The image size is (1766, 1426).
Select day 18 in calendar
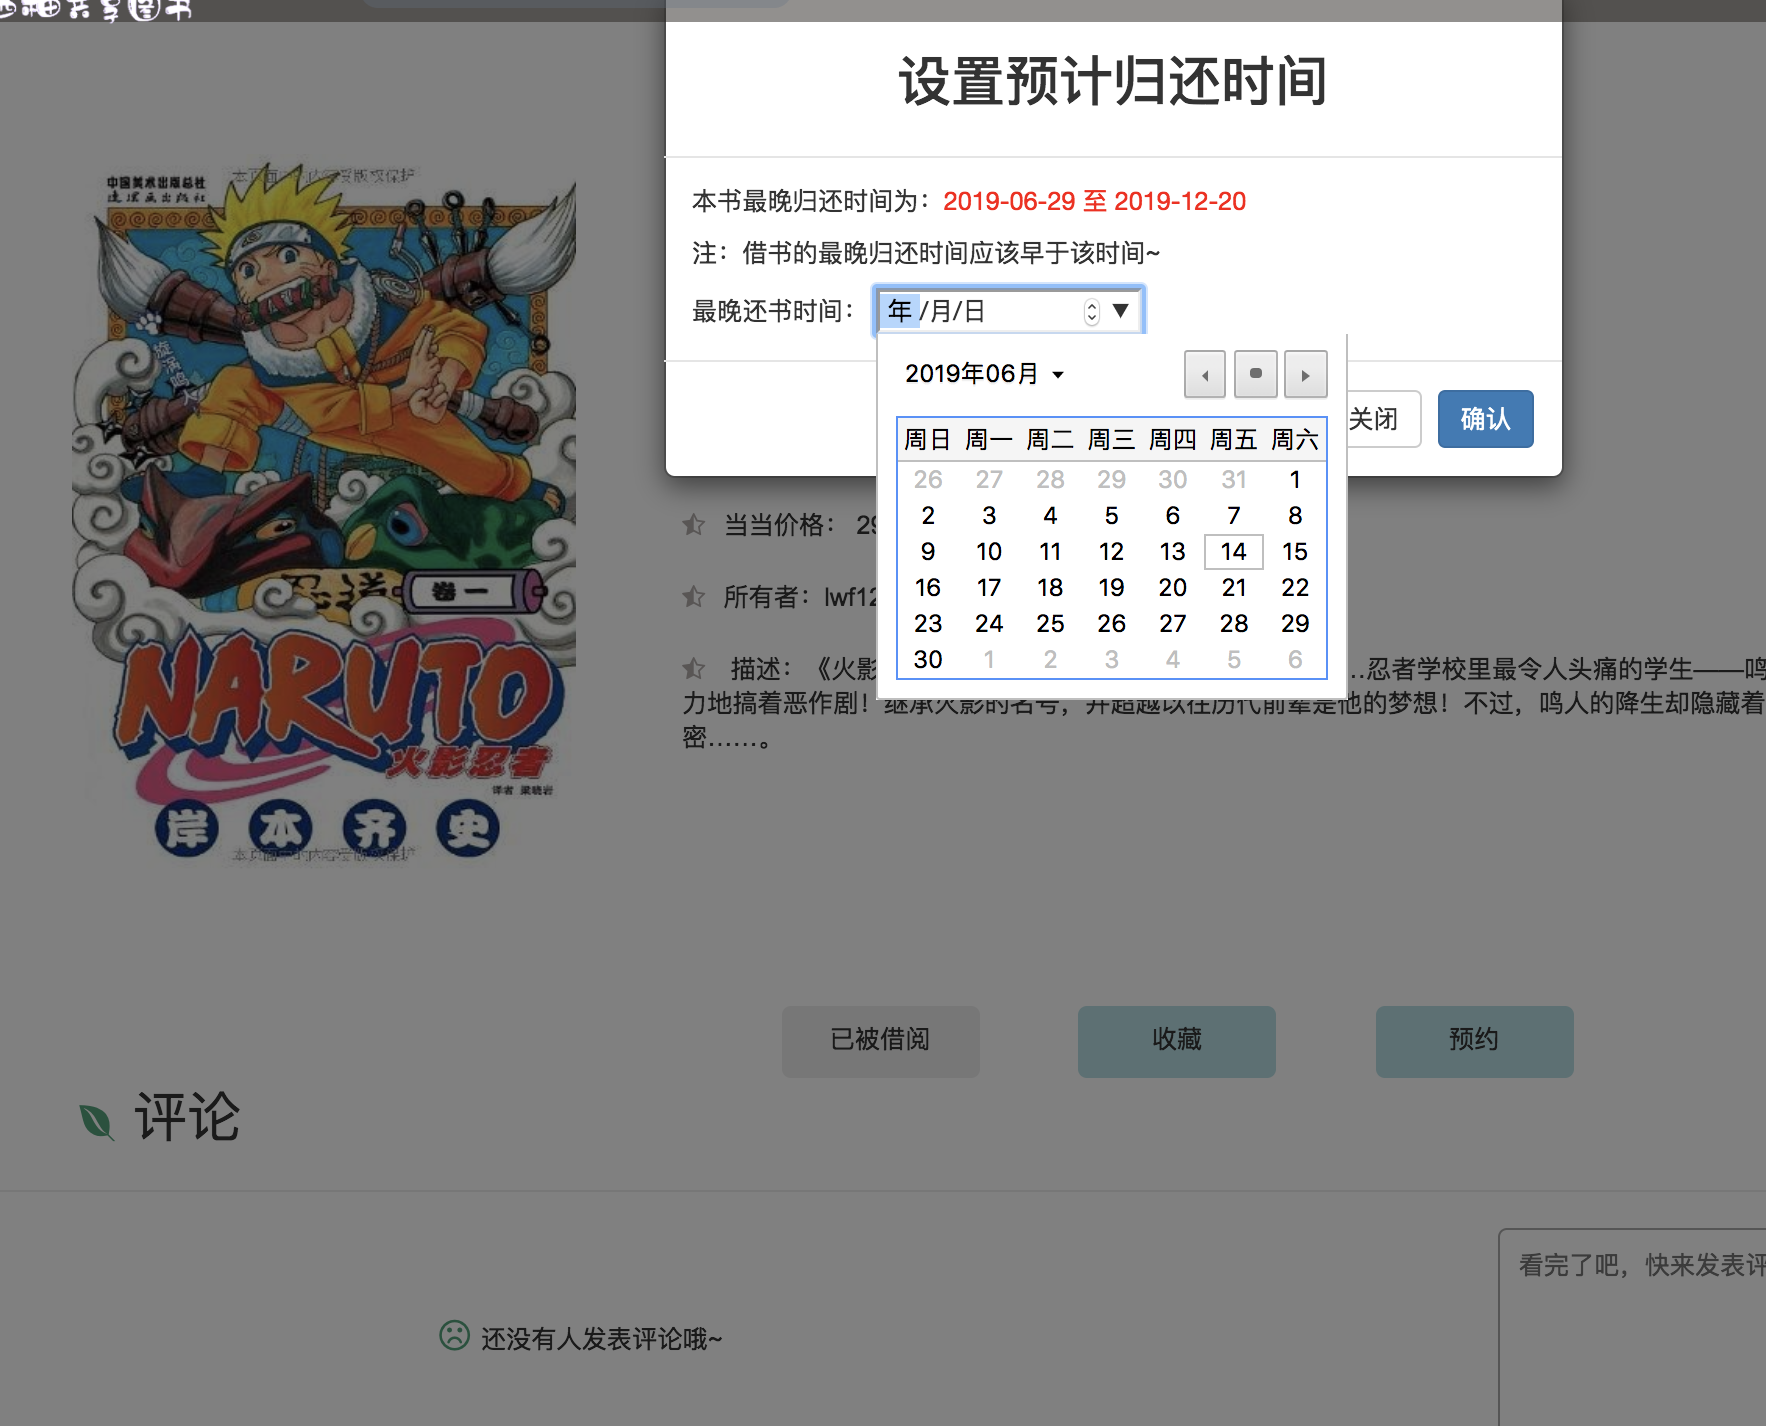tap(1050, 588)
